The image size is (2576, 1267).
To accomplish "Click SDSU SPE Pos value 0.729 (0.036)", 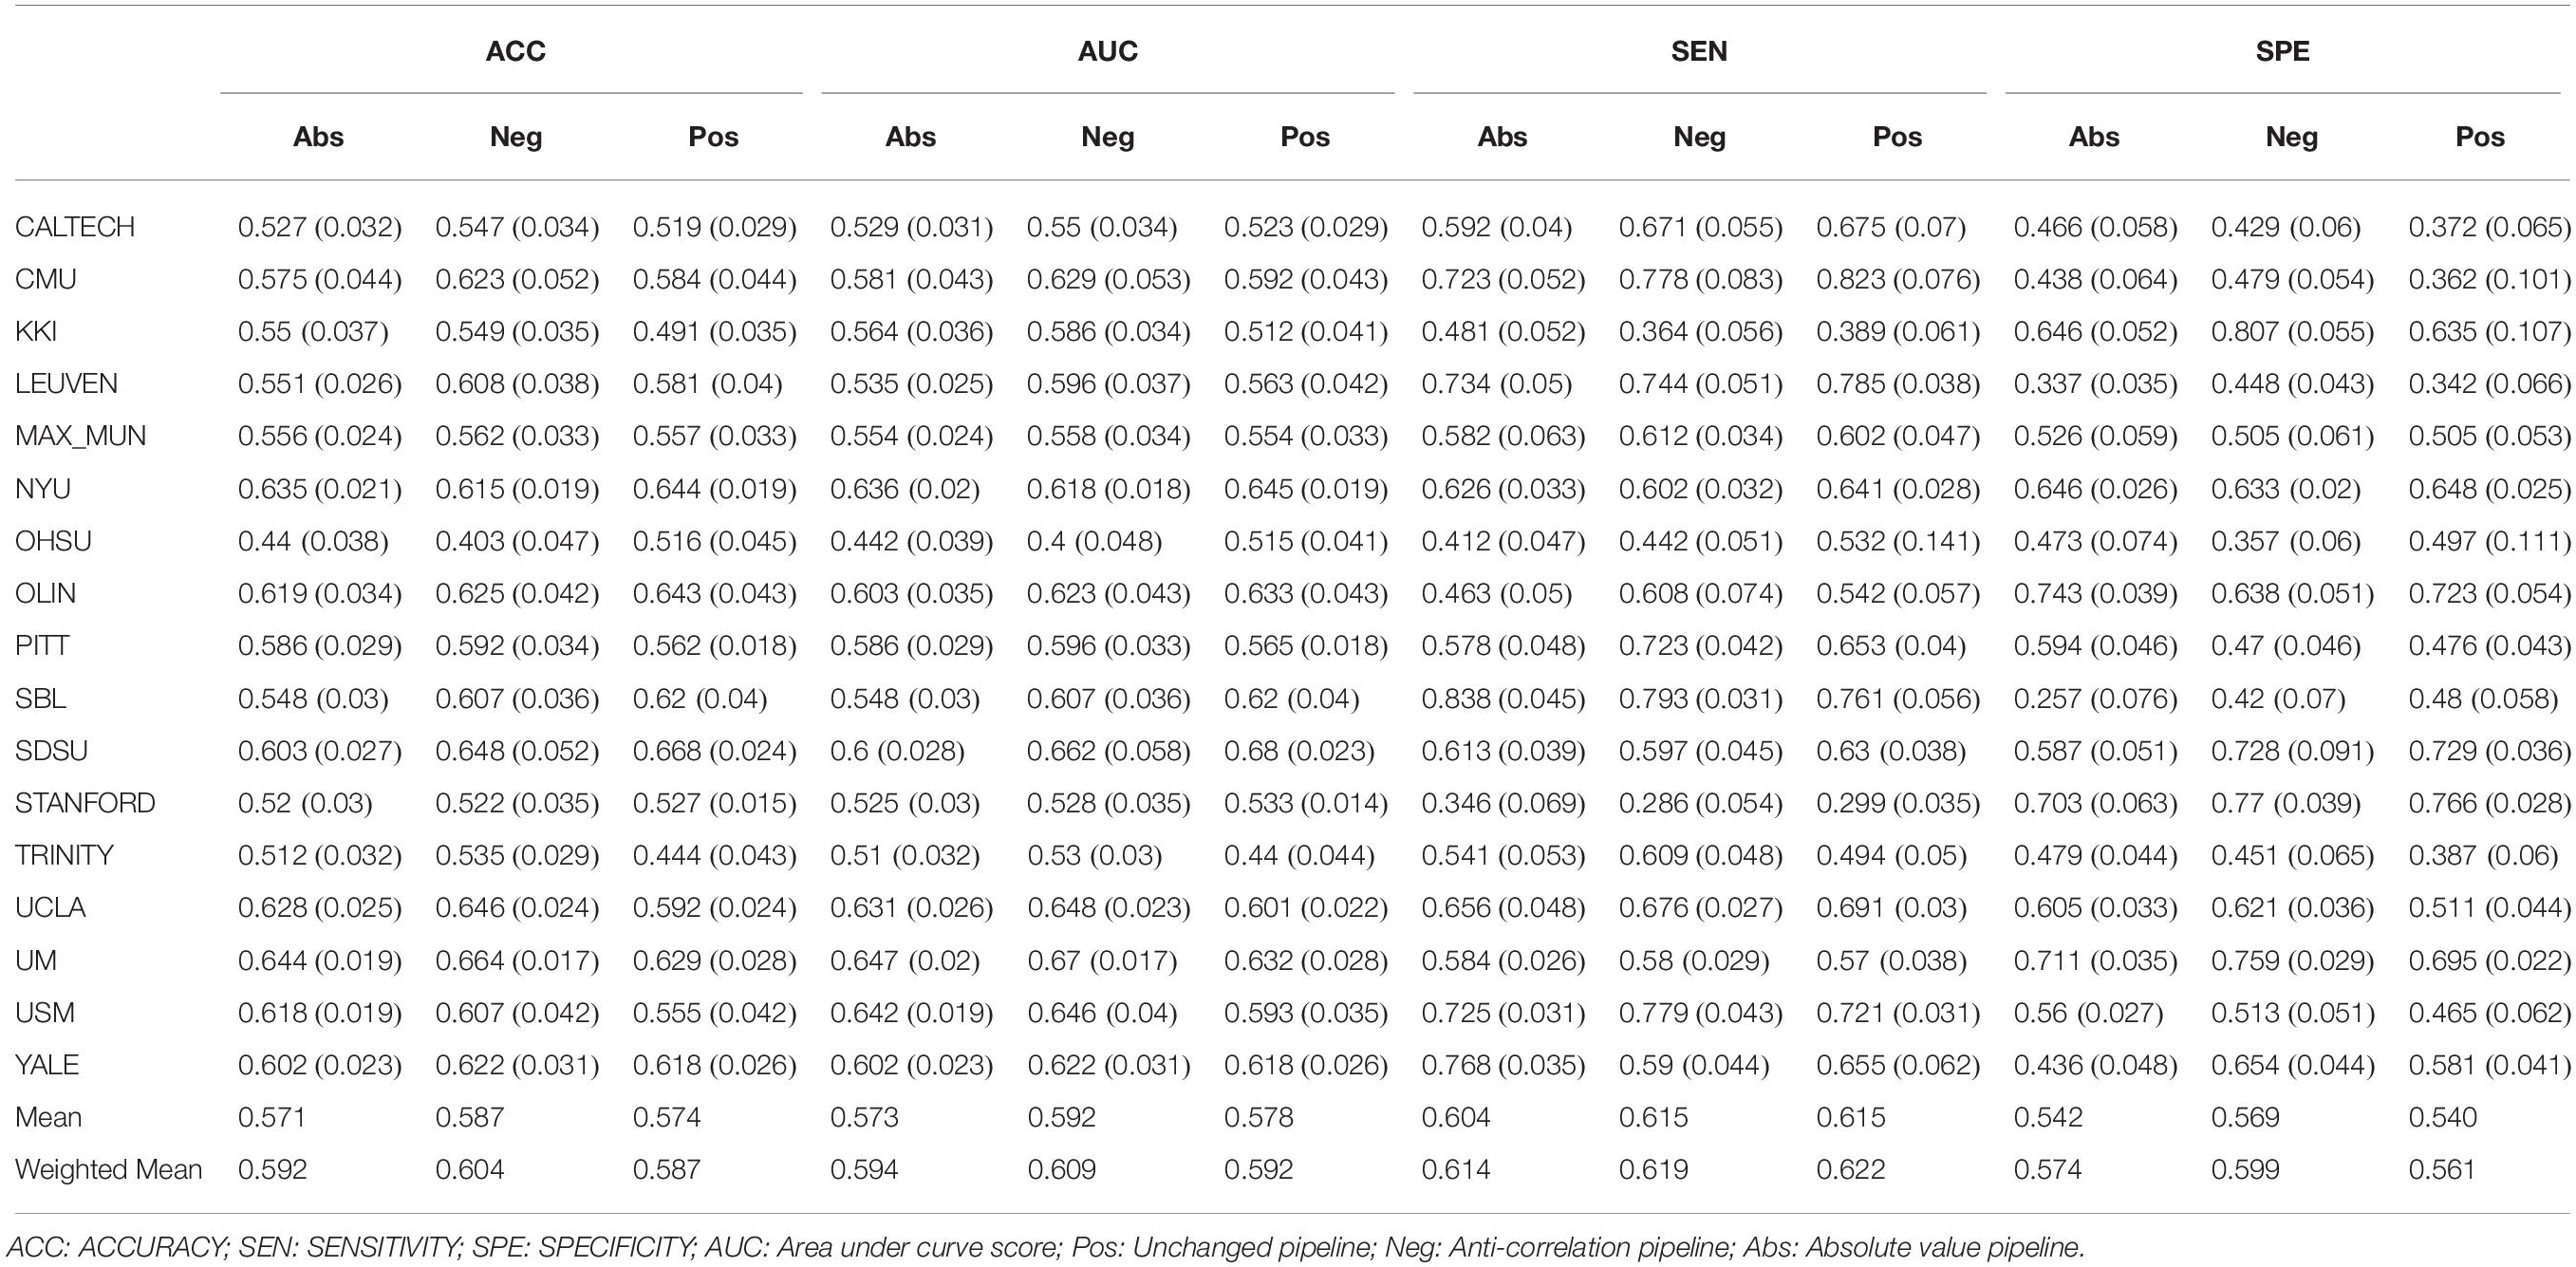I will point(2489,750).
